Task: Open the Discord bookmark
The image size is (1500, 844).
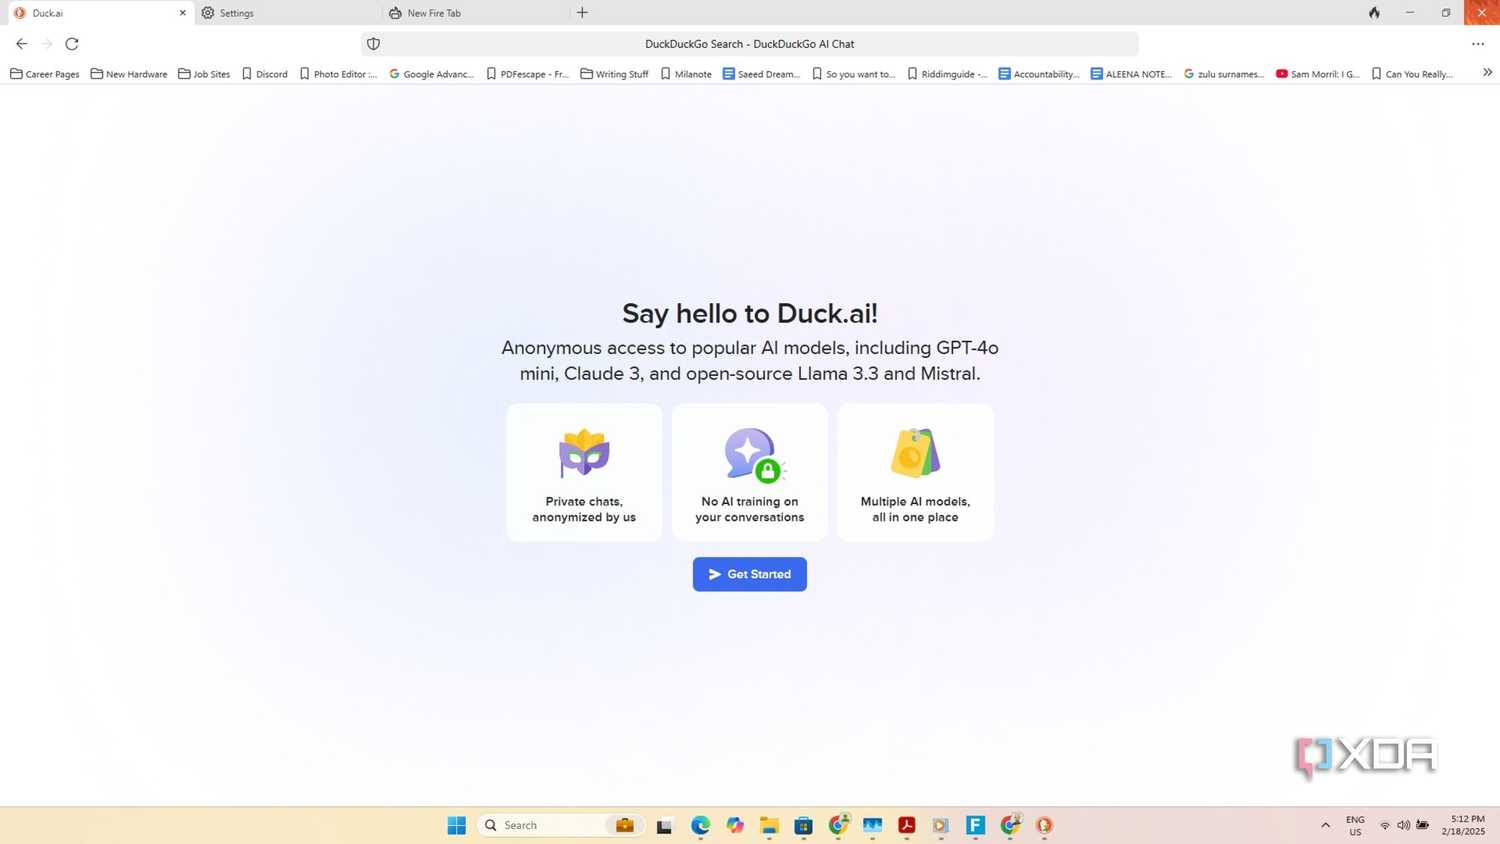Action: (265, 74)
